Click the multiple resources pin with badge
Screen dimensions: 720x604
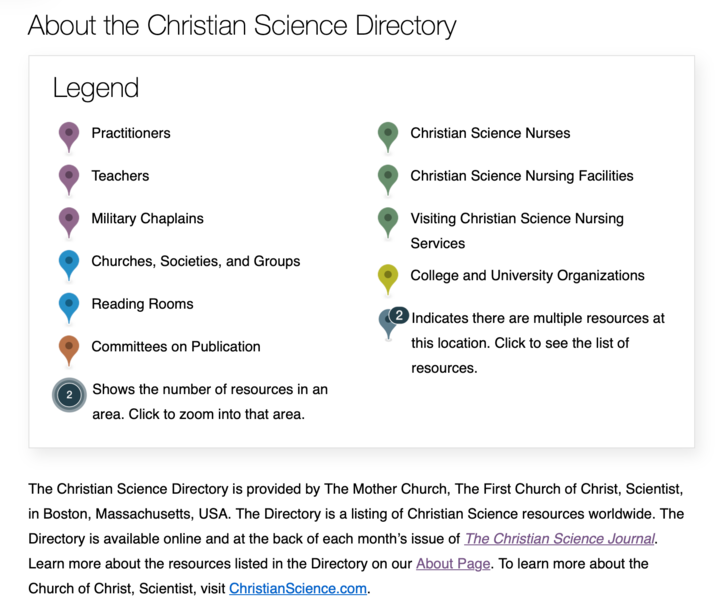coord(393,323)
